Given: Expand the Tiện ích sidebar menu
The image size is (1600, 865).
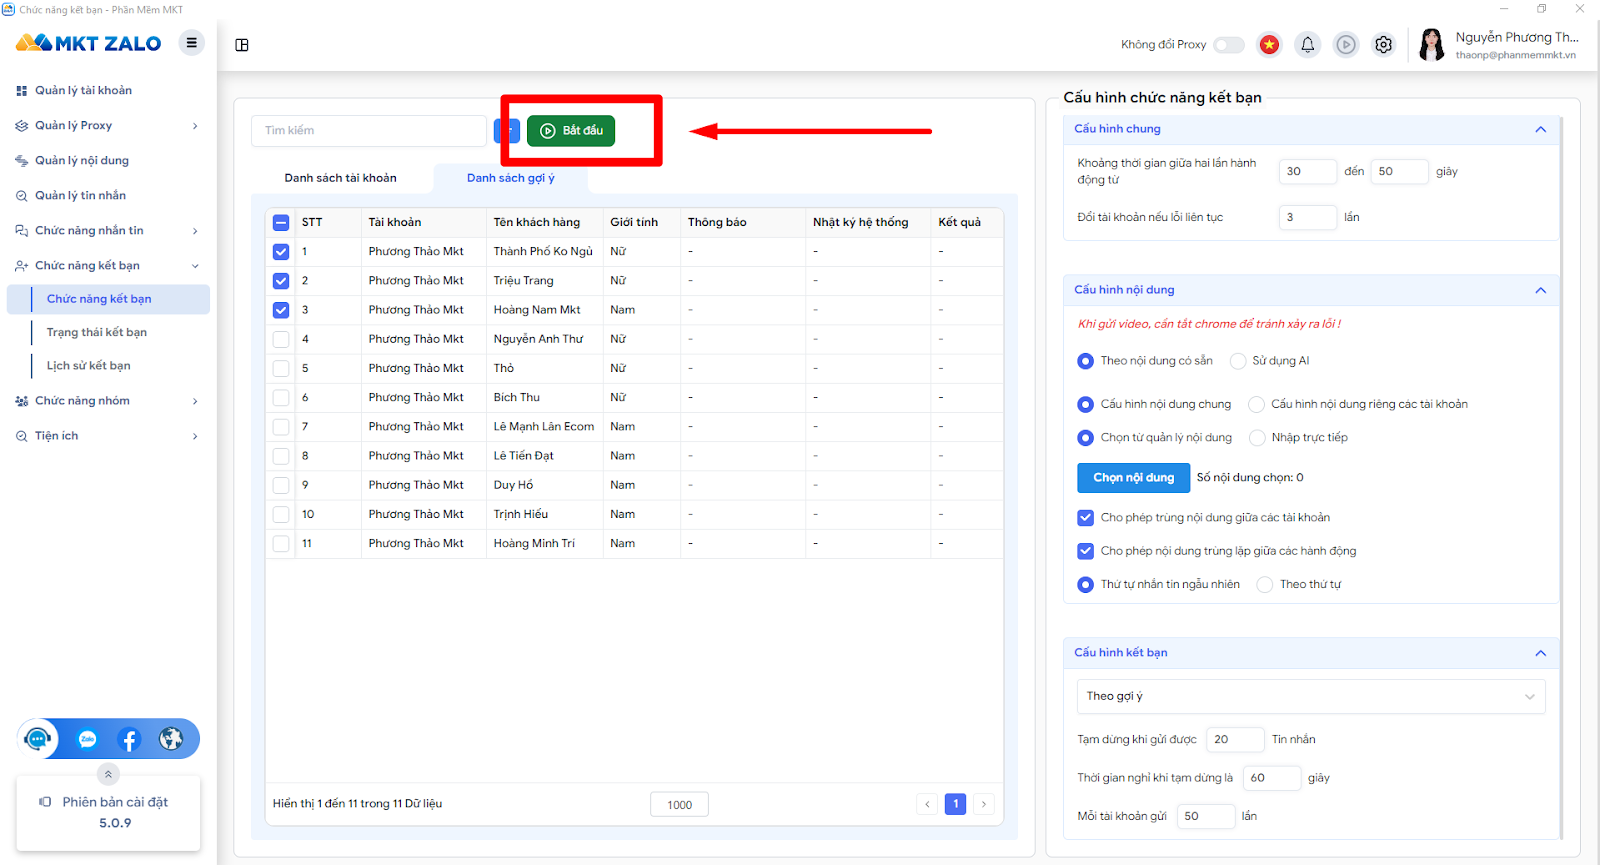Looking at the screenshot, I should [108, 436].
